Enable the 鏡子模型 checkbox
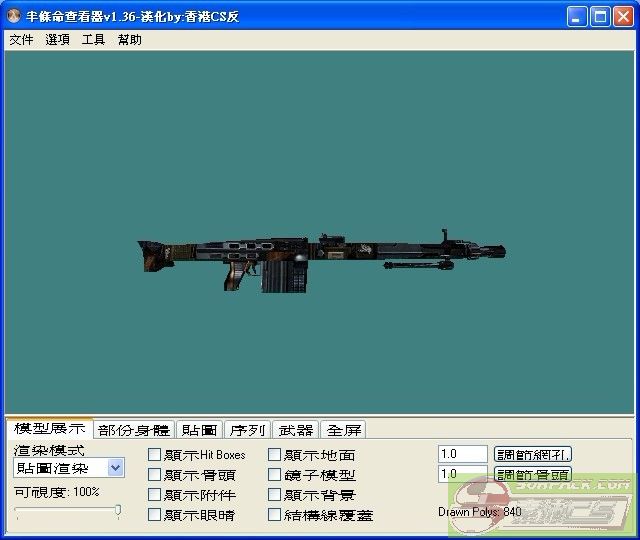Screen dimensions: 640x540 pyautogui.click(x=274, y=475)
